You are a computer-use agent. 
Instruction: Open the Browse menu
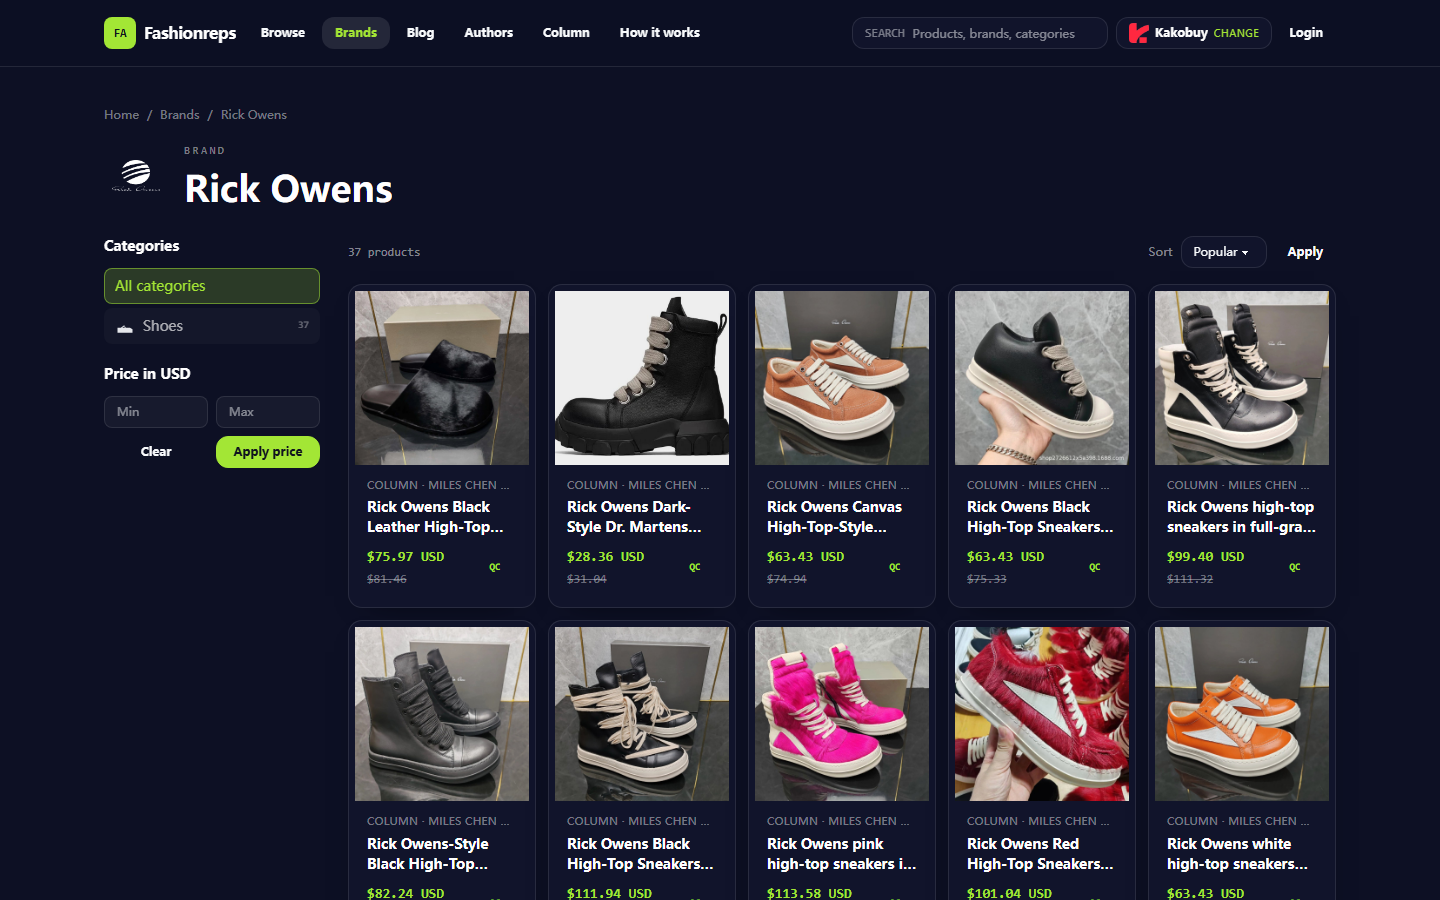(283, 33)
